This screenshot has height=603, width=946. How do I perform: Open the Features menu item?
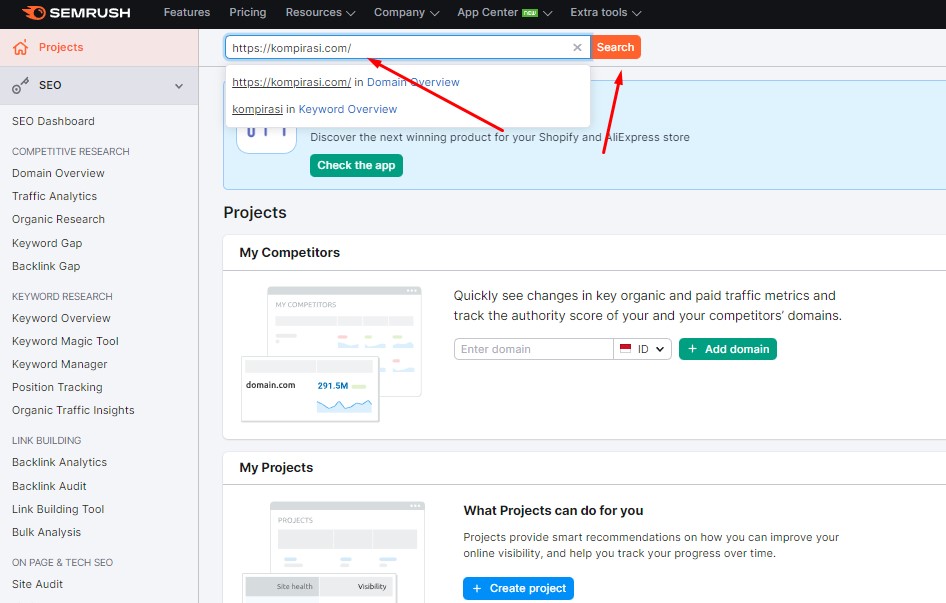point(187,13)
